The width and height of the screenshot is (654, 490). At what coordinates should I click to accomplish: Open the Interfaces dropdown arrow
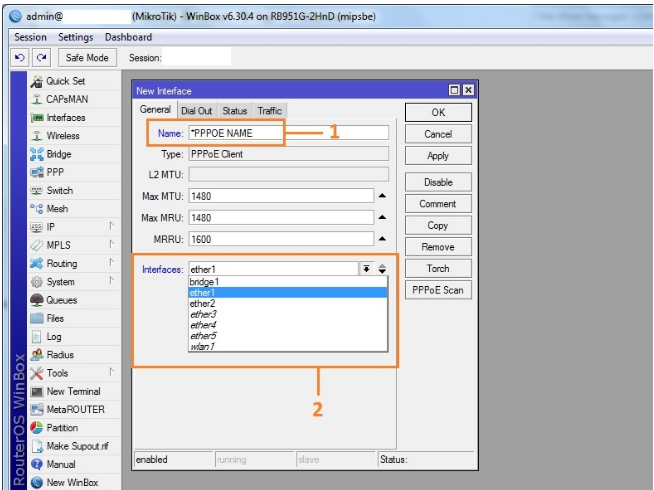click(366, 269)
